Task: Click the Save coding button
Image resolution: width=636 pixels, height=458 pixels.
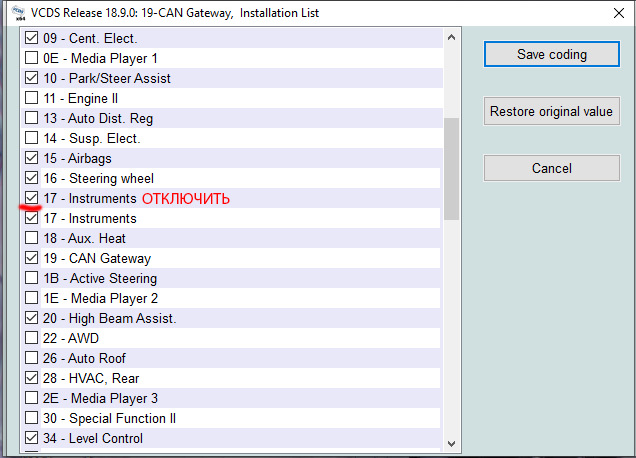Action: point(552,54)
